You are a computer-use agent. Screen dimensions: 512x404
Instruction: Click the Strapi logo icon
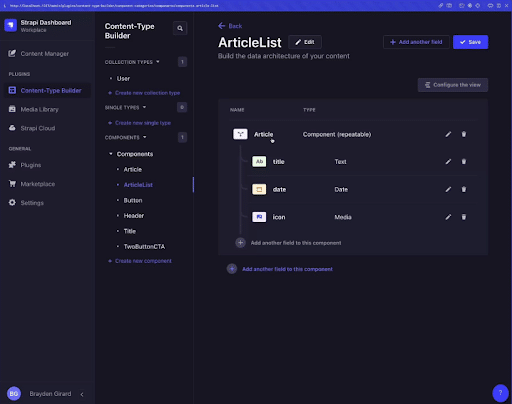tap(10, 25)
